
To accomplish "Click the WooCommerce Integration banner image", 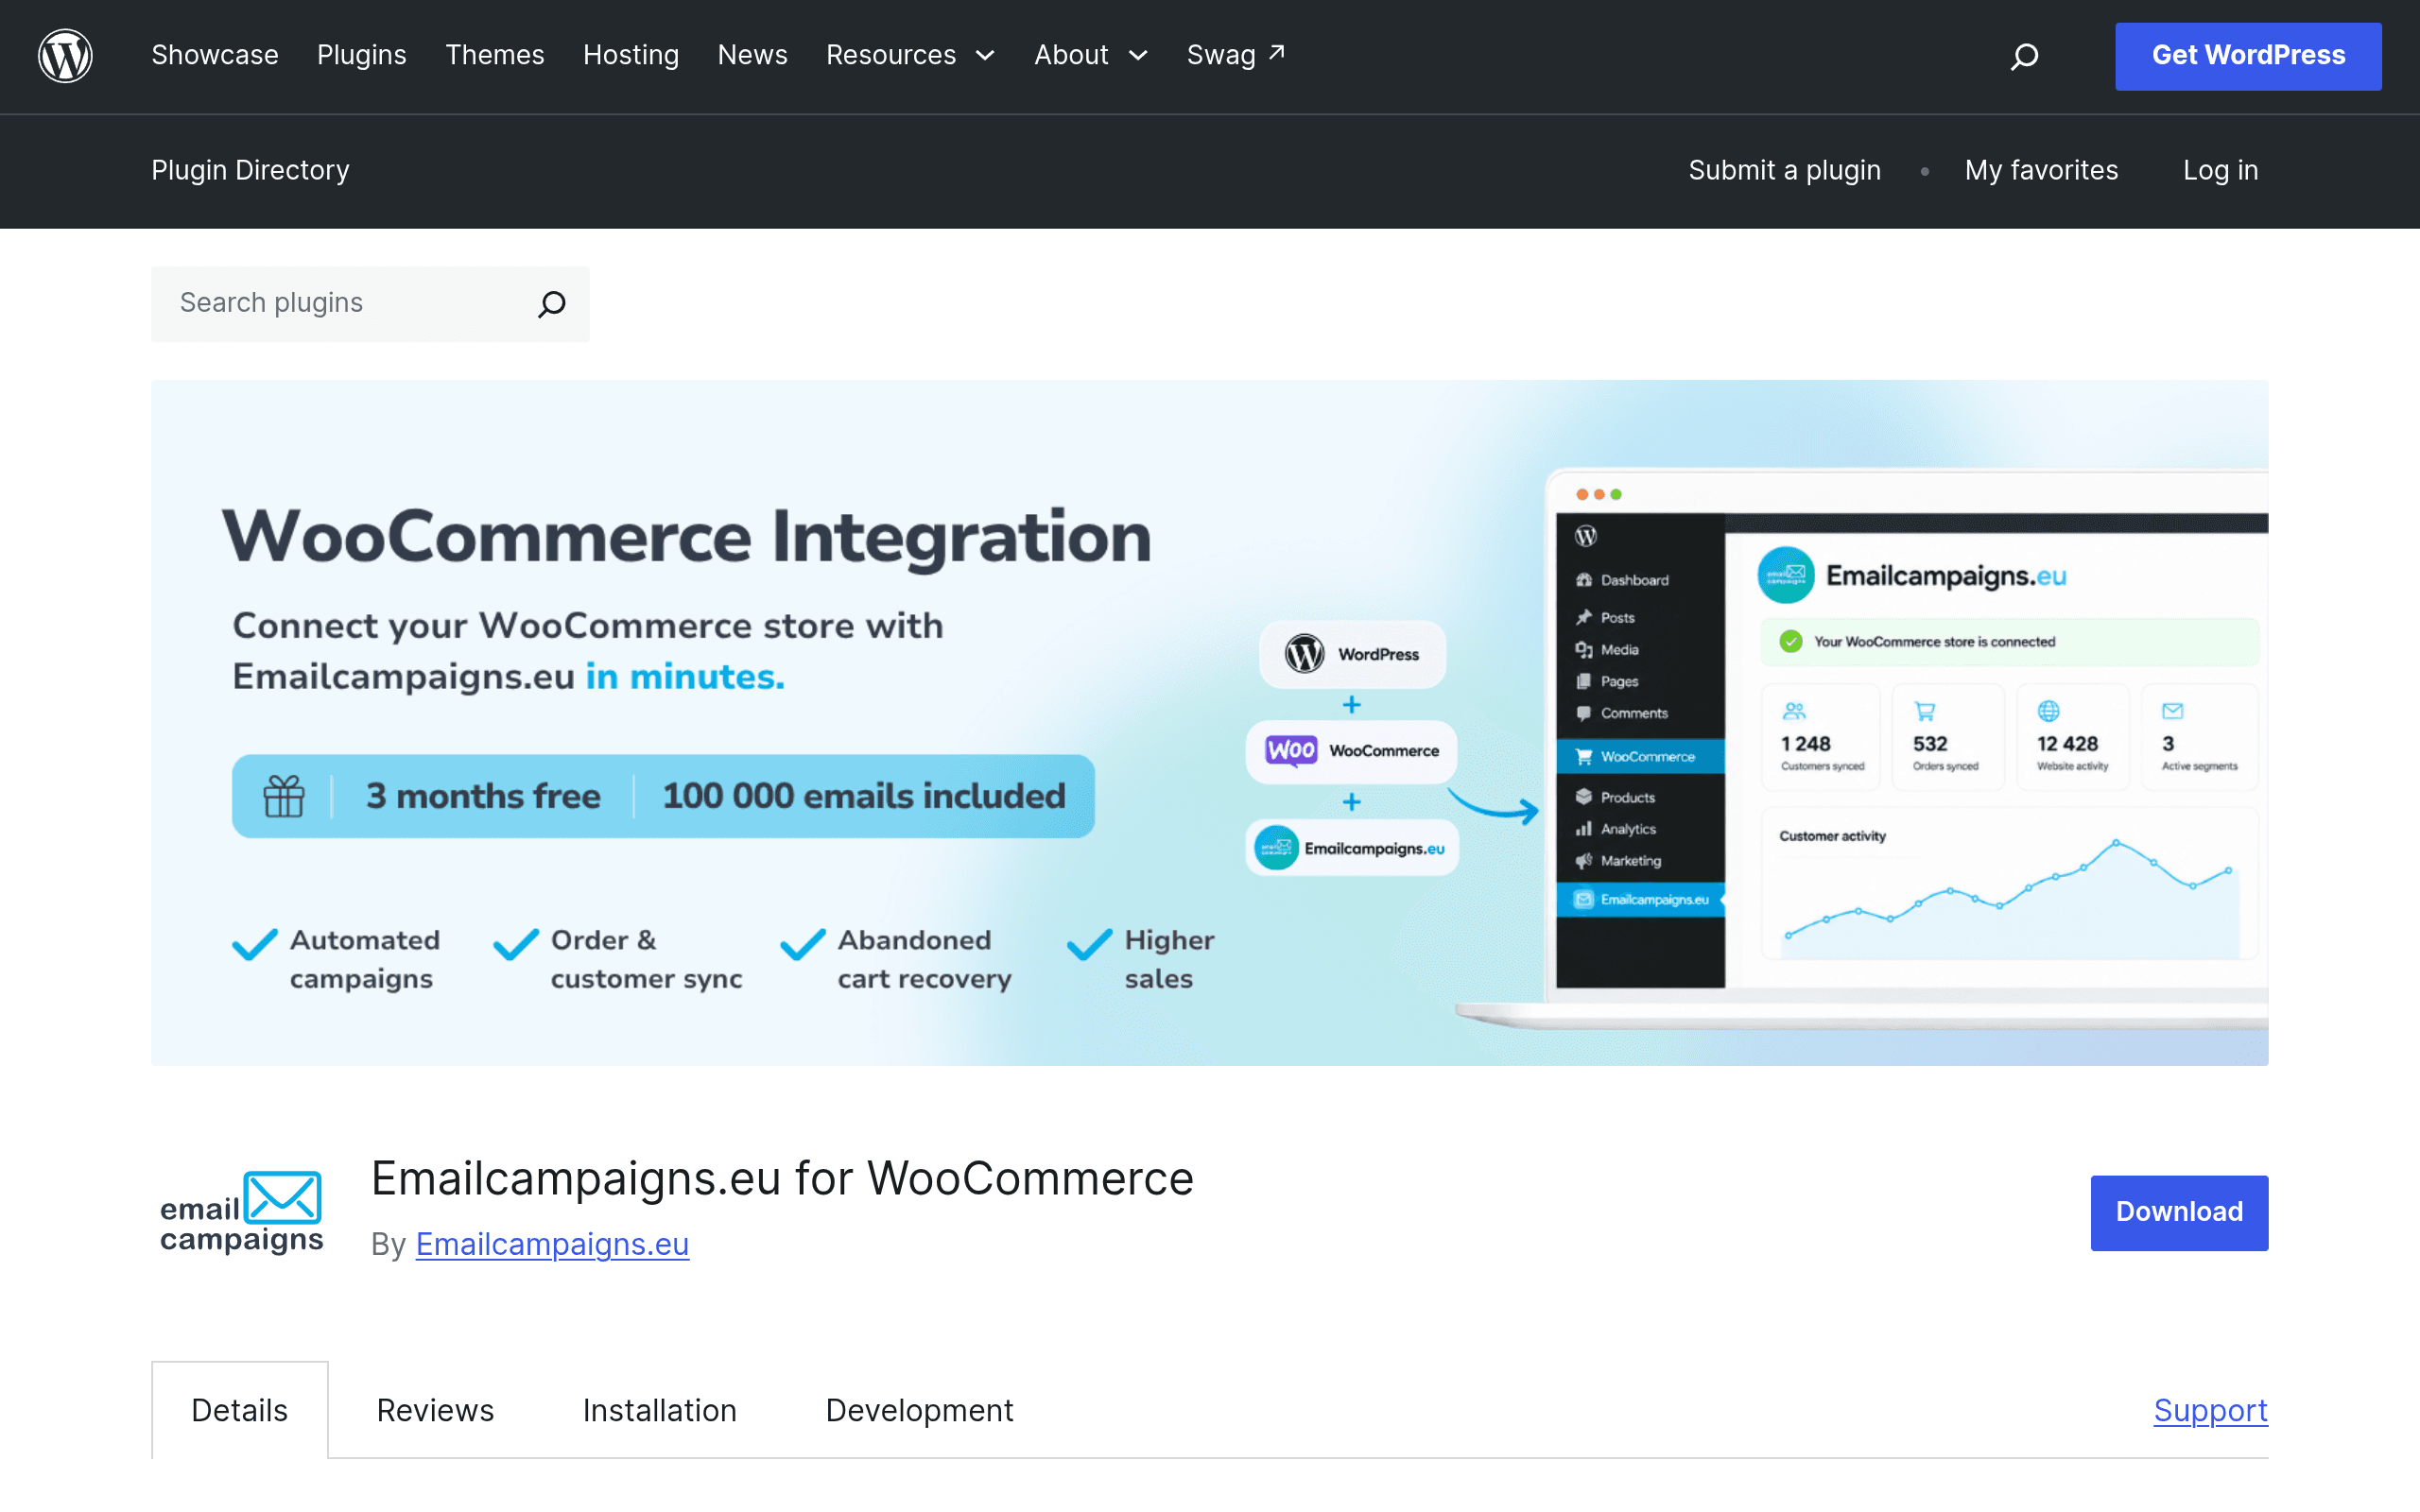I will (1209, 722).
